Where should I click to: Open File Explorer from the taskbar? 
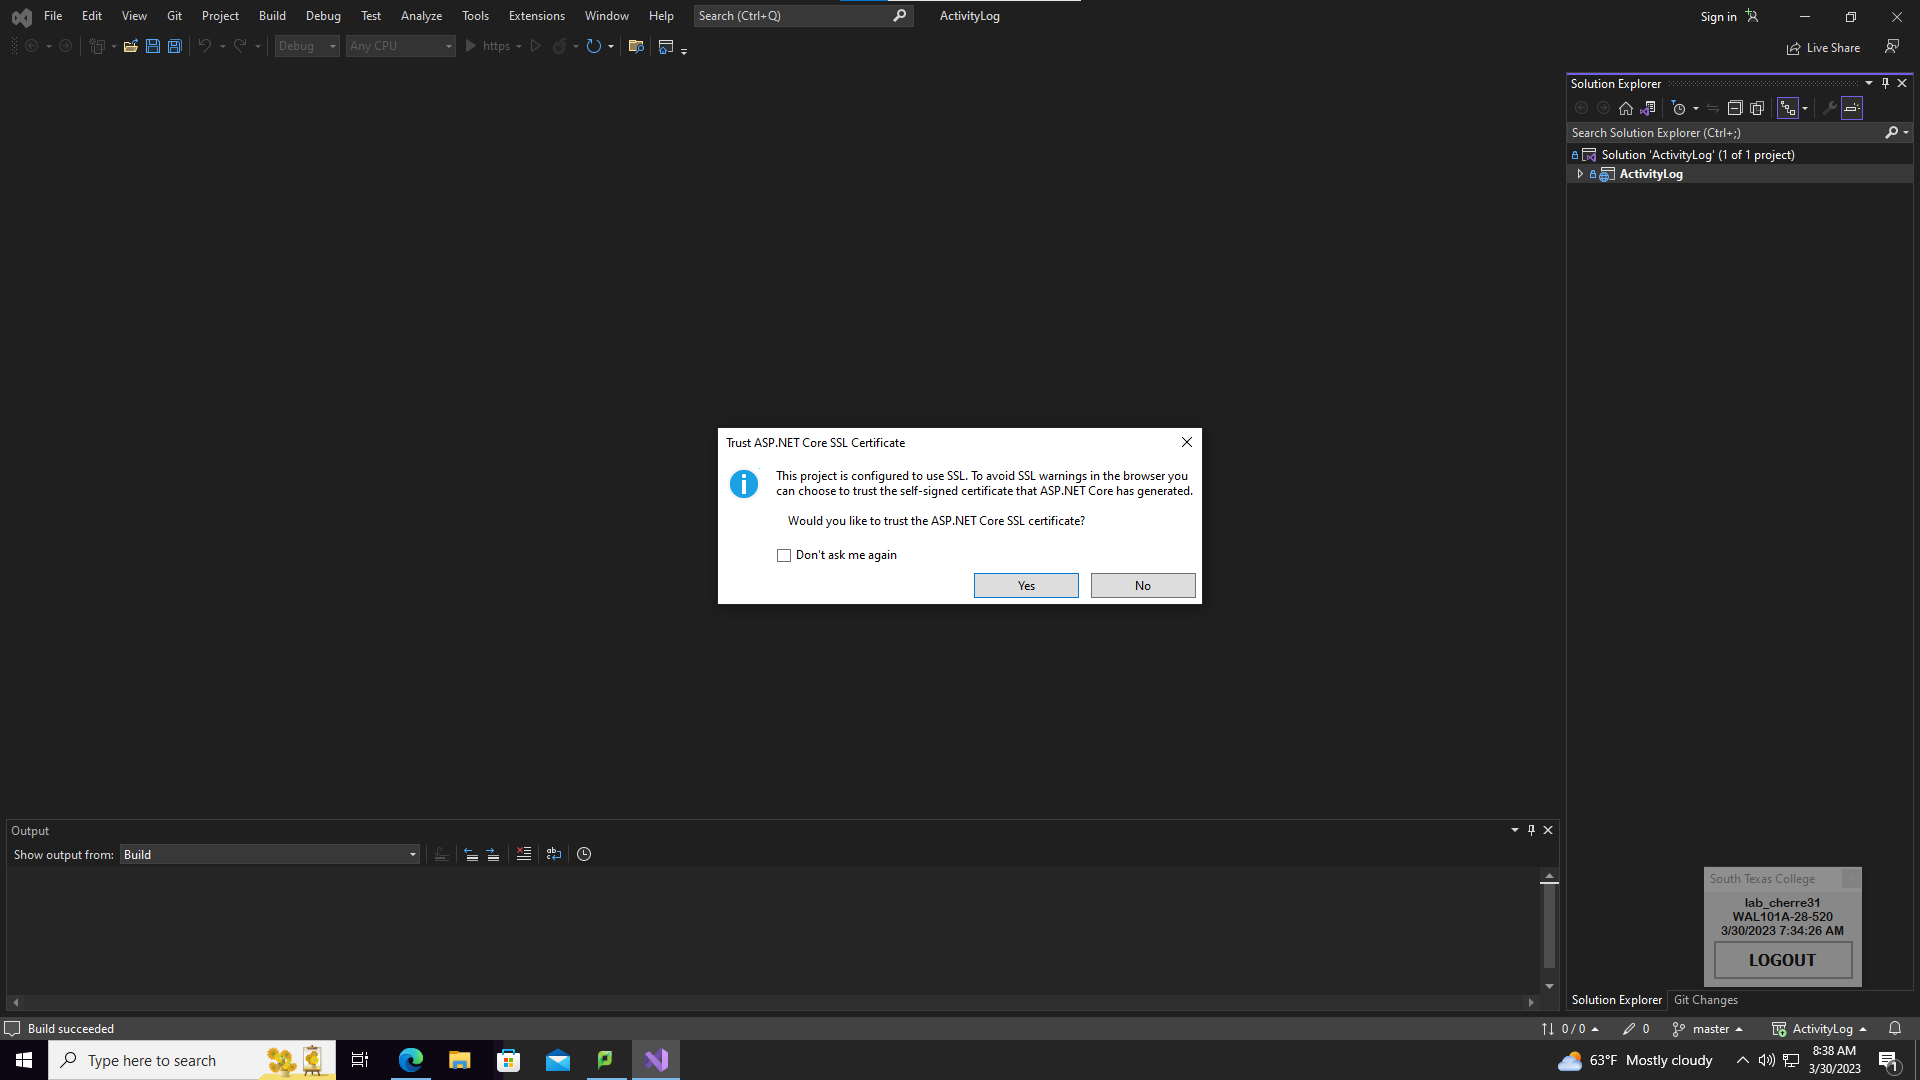(459, 1060)
